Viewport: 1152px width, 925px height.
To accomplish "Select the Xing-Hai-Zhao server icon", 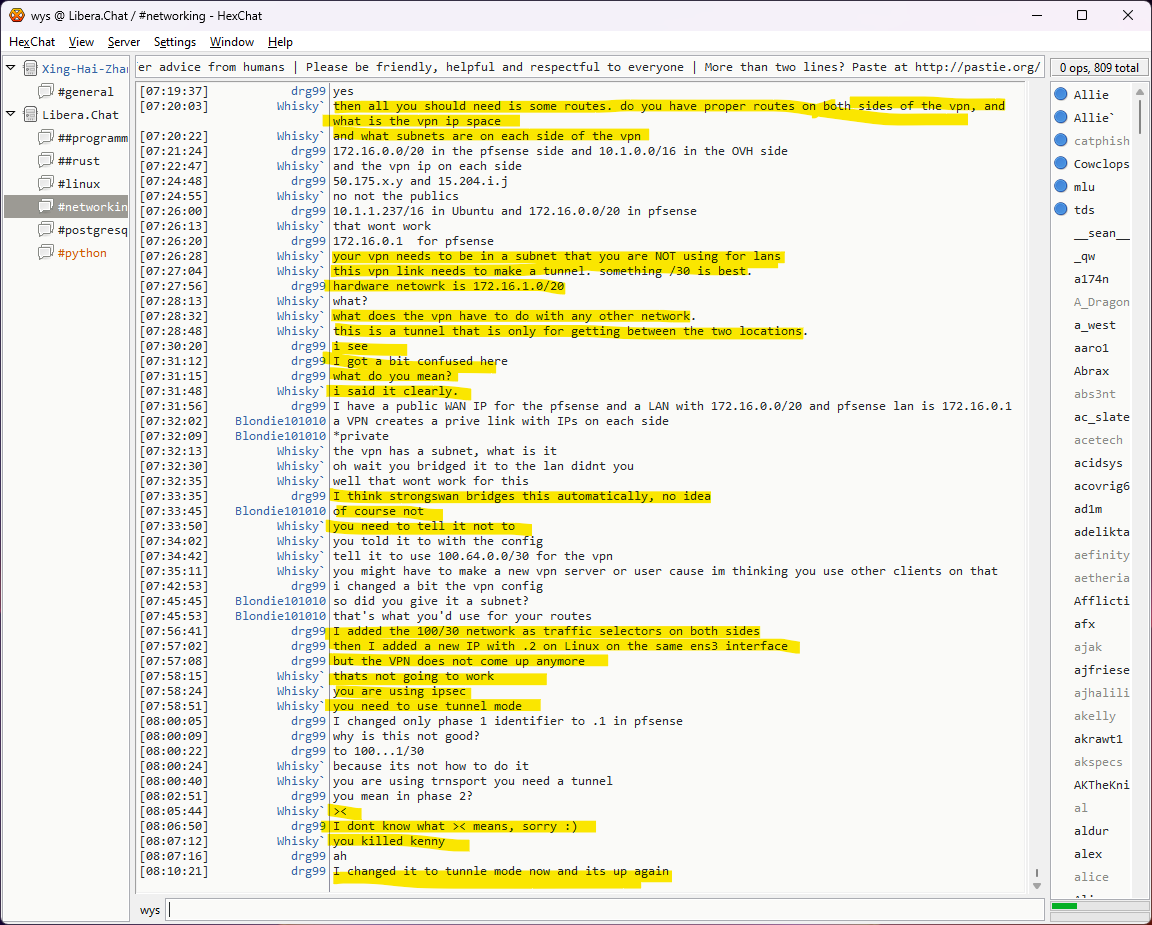I will [x=30, y=69].
